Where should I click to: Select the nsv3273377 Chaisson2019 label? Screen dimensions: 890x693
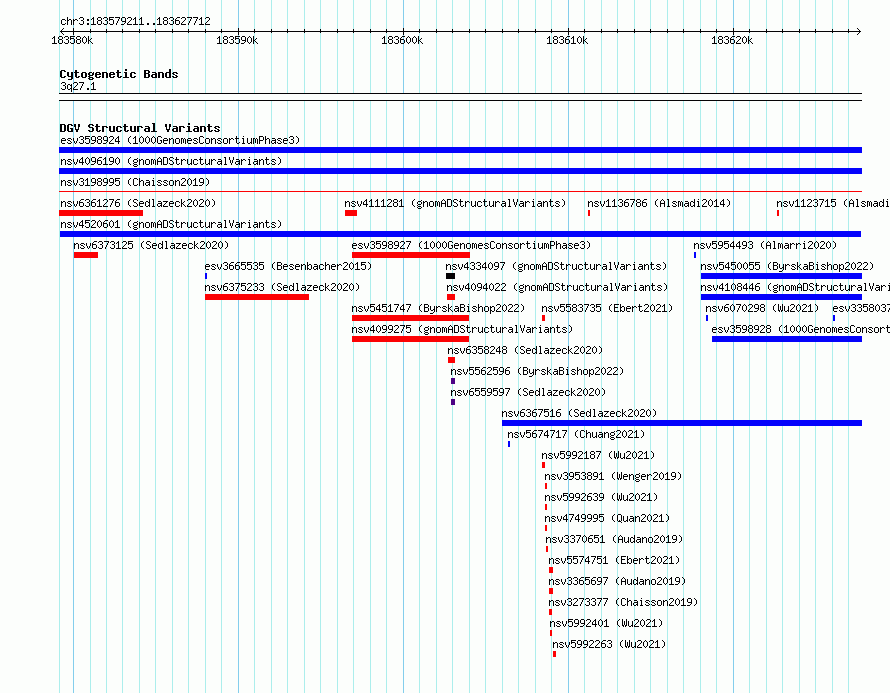pos(623,602)
